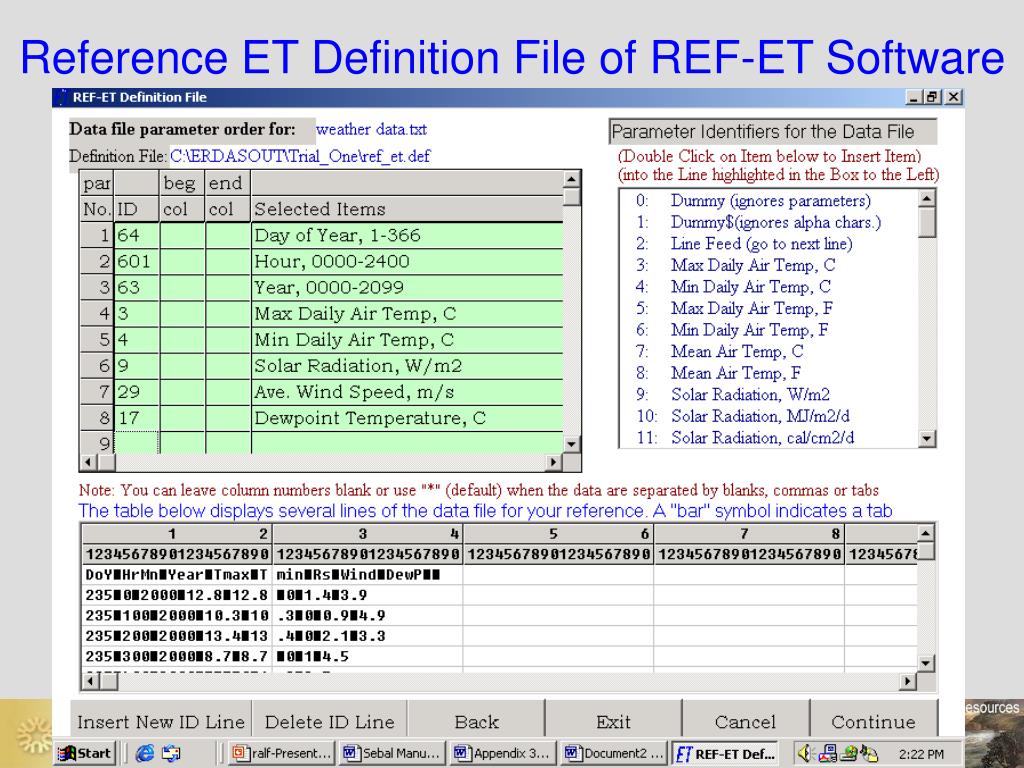
Task: Select the Dewpoint Temperature, C row
Action: pos(407,418)
